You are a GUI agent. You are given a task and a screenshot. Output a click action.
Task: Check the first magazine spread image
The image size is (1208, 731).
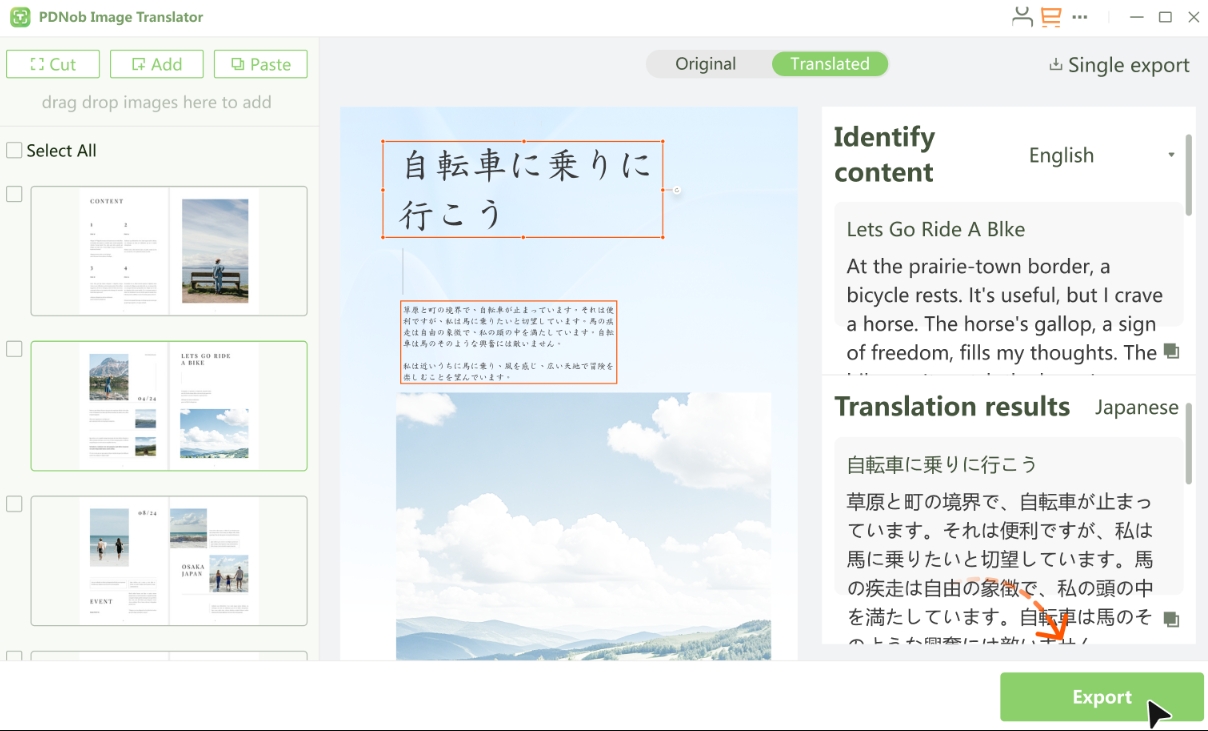click(x=14, y=194)
